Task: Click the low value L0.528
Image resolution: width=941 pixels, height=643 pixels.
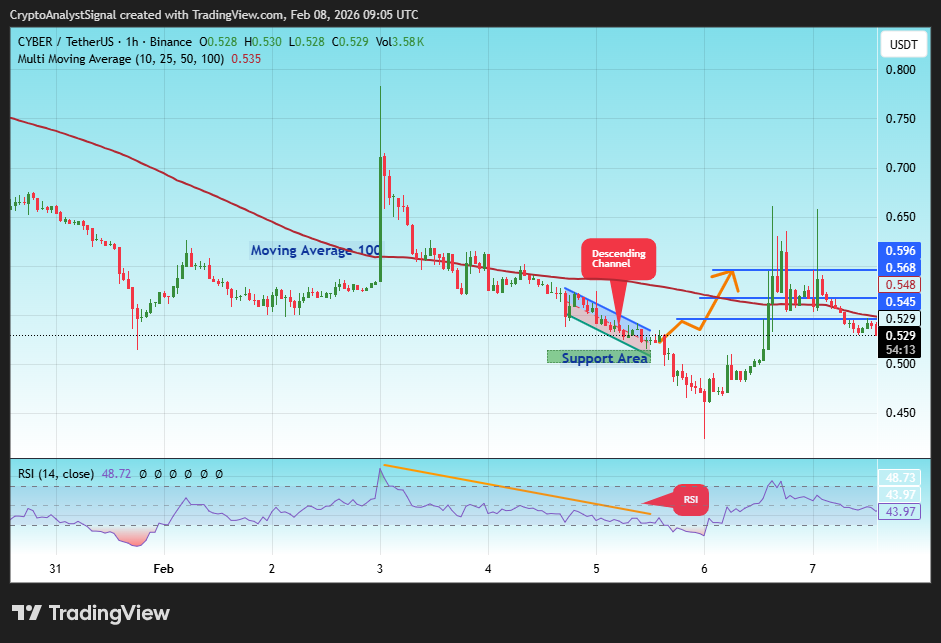Action: tap(307, 42)
